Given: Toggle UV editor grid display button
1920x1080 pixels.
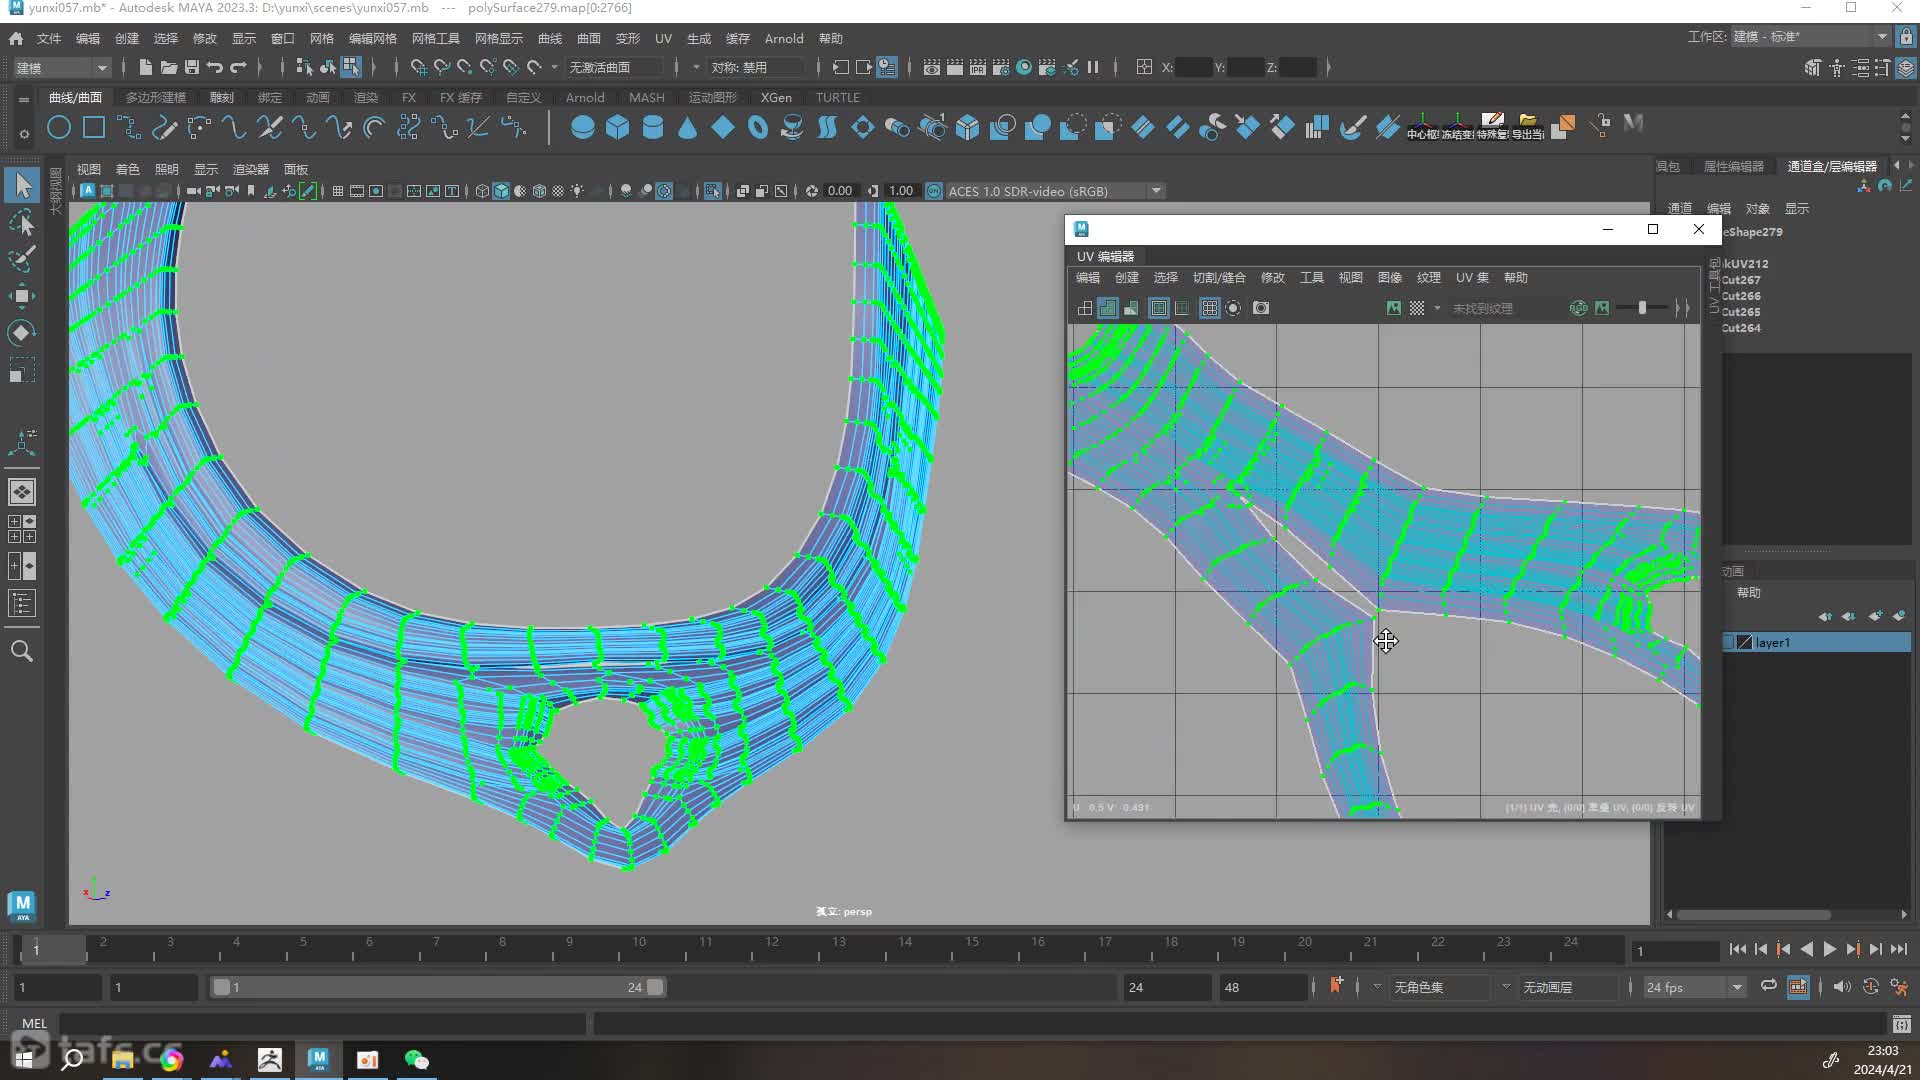Looking at the screenshot, I should [1209, 308].
